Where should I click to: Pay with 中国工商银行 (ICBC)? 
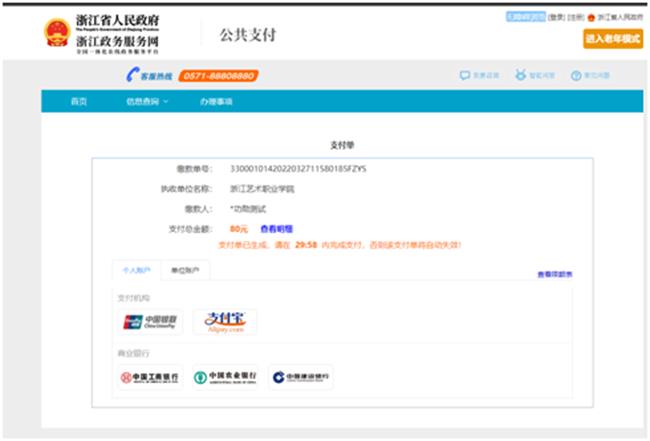tap(150, 377)
